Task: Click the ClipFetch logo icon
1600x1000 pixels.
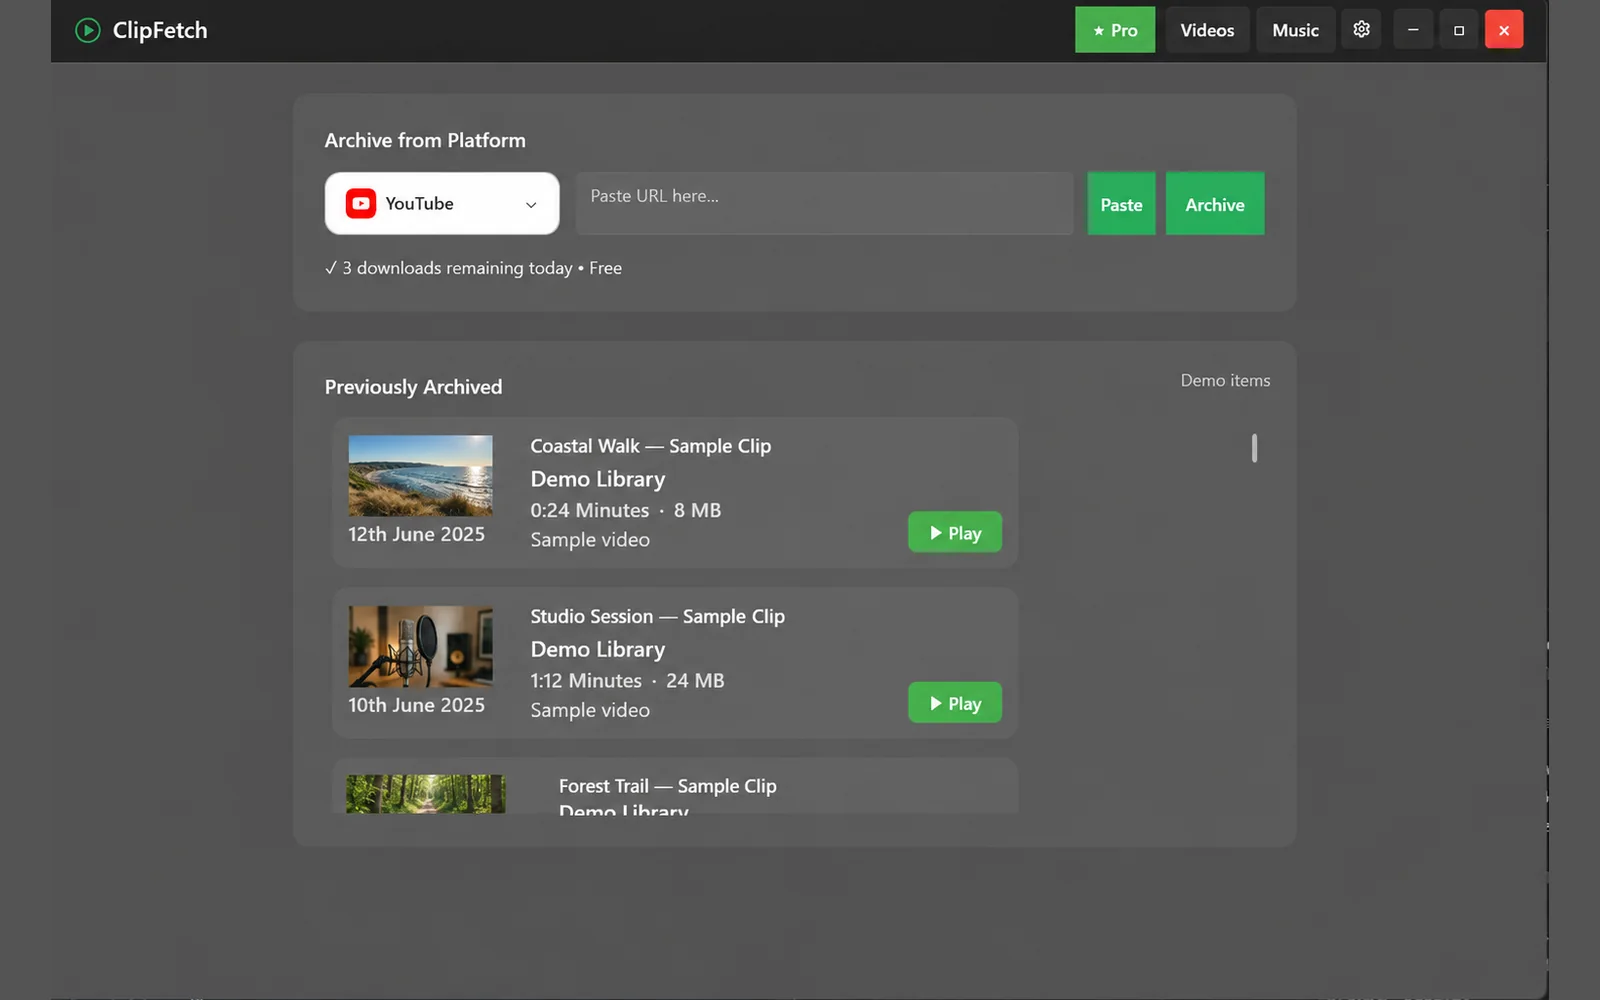Action: tap(88, 31)
